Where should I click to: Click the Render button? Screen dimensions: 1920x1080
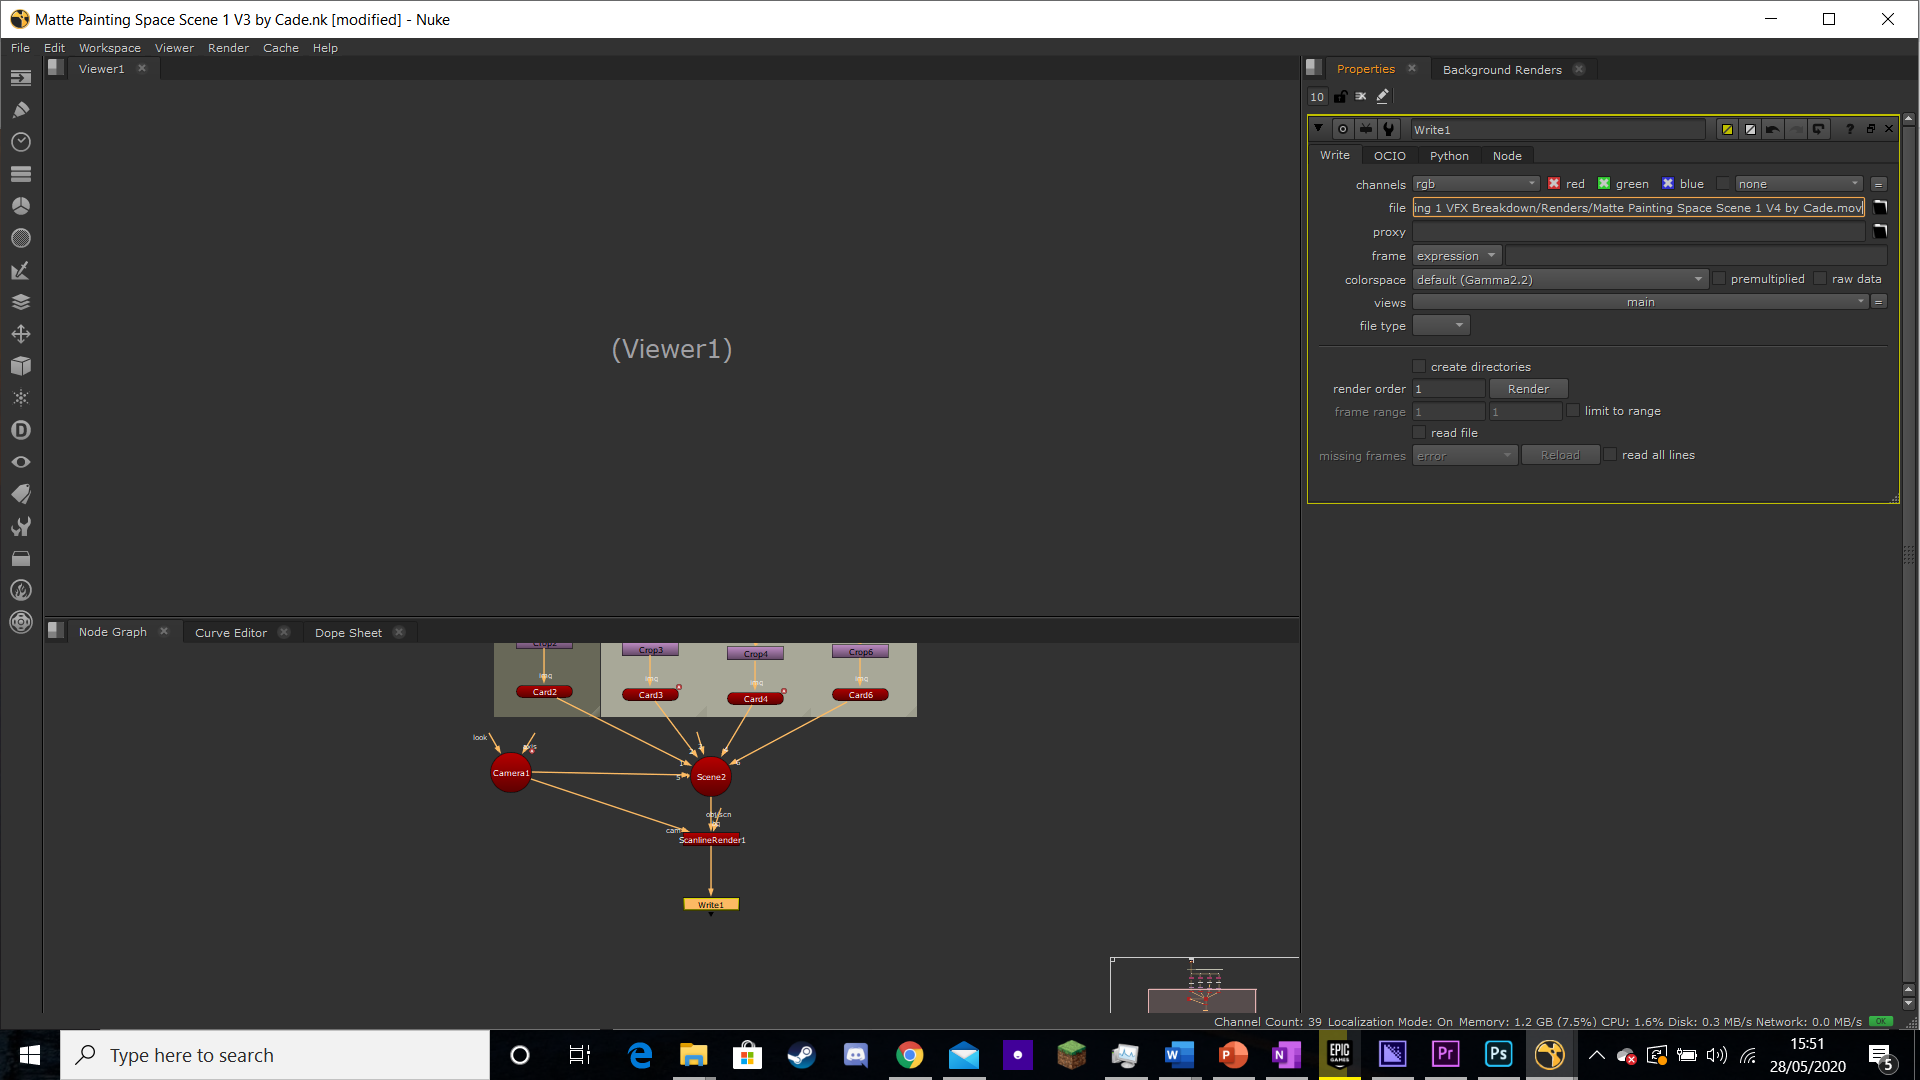click(x=1528, y=389)
